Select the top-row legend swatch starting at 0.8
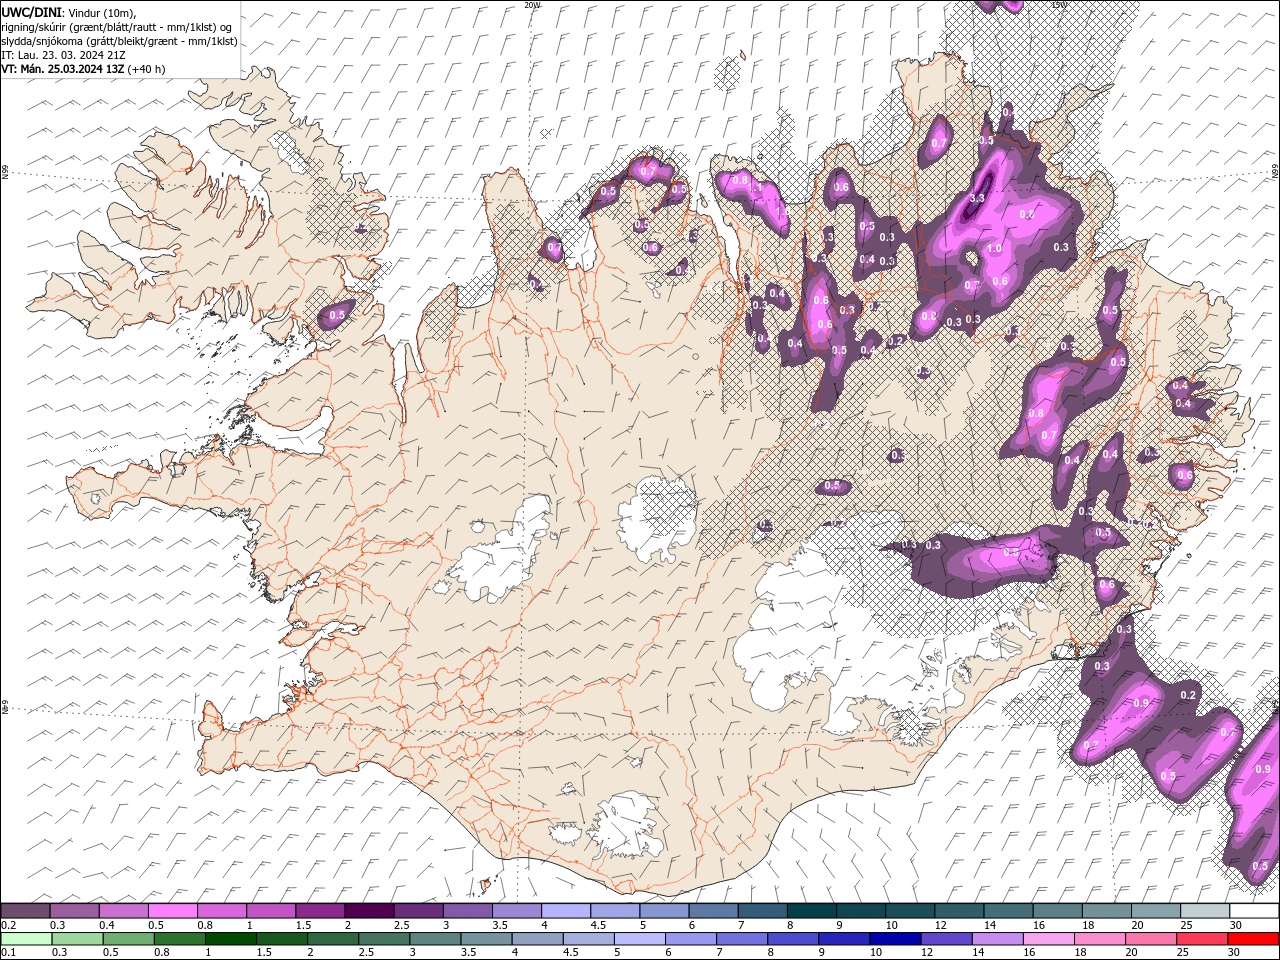Screen dimensions: 1280x960 click(x=222, y=911)
